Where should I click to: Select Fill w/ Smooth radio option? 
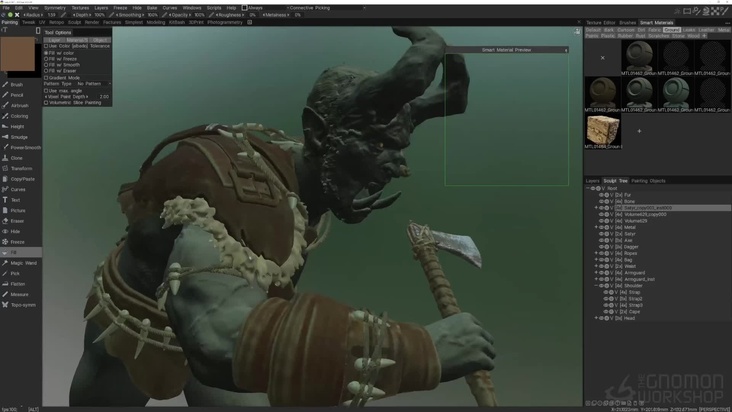tap(46, 65)
